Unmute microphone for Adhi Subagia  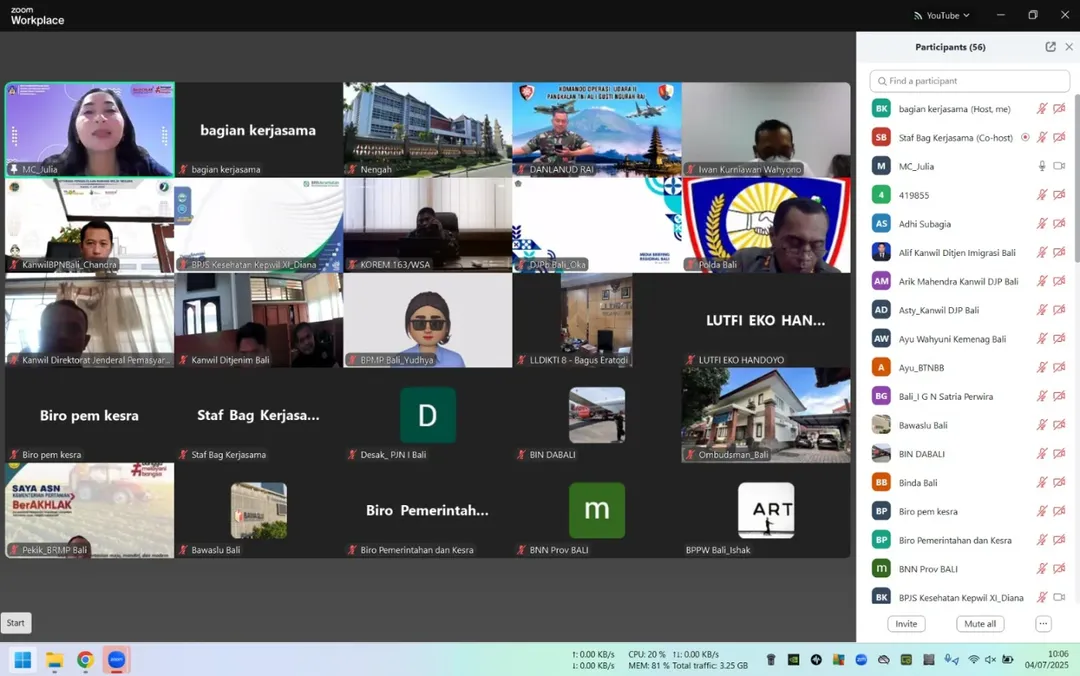[x=1042, y=224]
